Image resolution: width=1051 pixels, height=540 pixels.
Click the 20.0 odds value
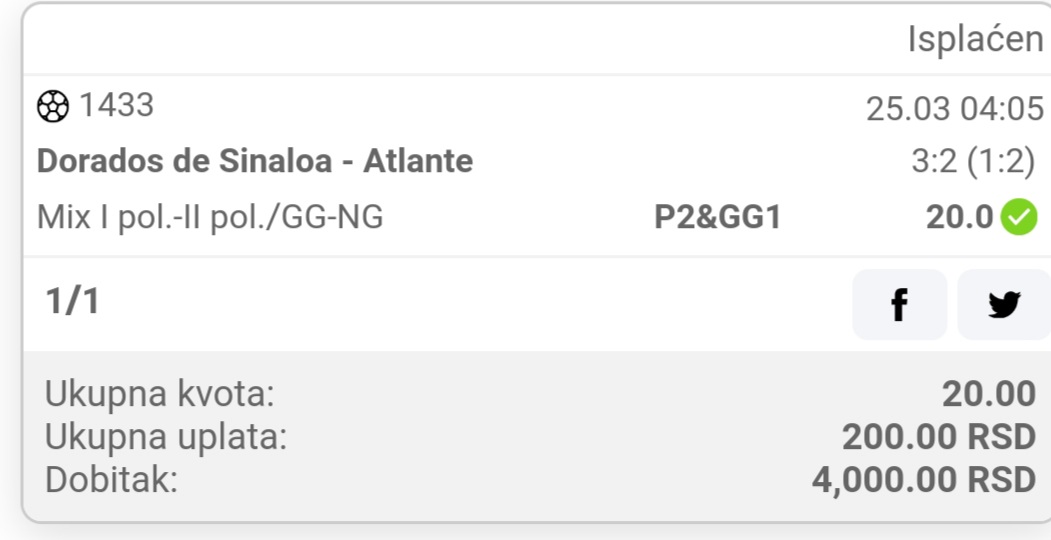coord(960,218)
